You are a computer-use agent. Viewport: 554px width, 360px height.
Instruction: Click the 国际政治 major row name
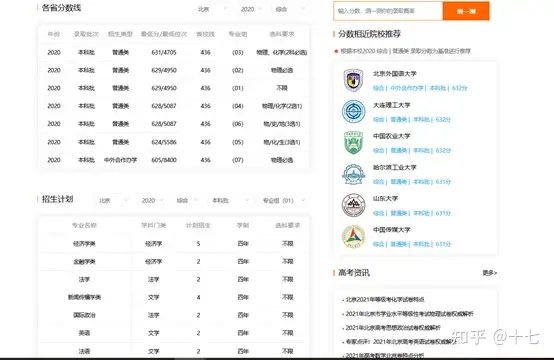(84, 315)
